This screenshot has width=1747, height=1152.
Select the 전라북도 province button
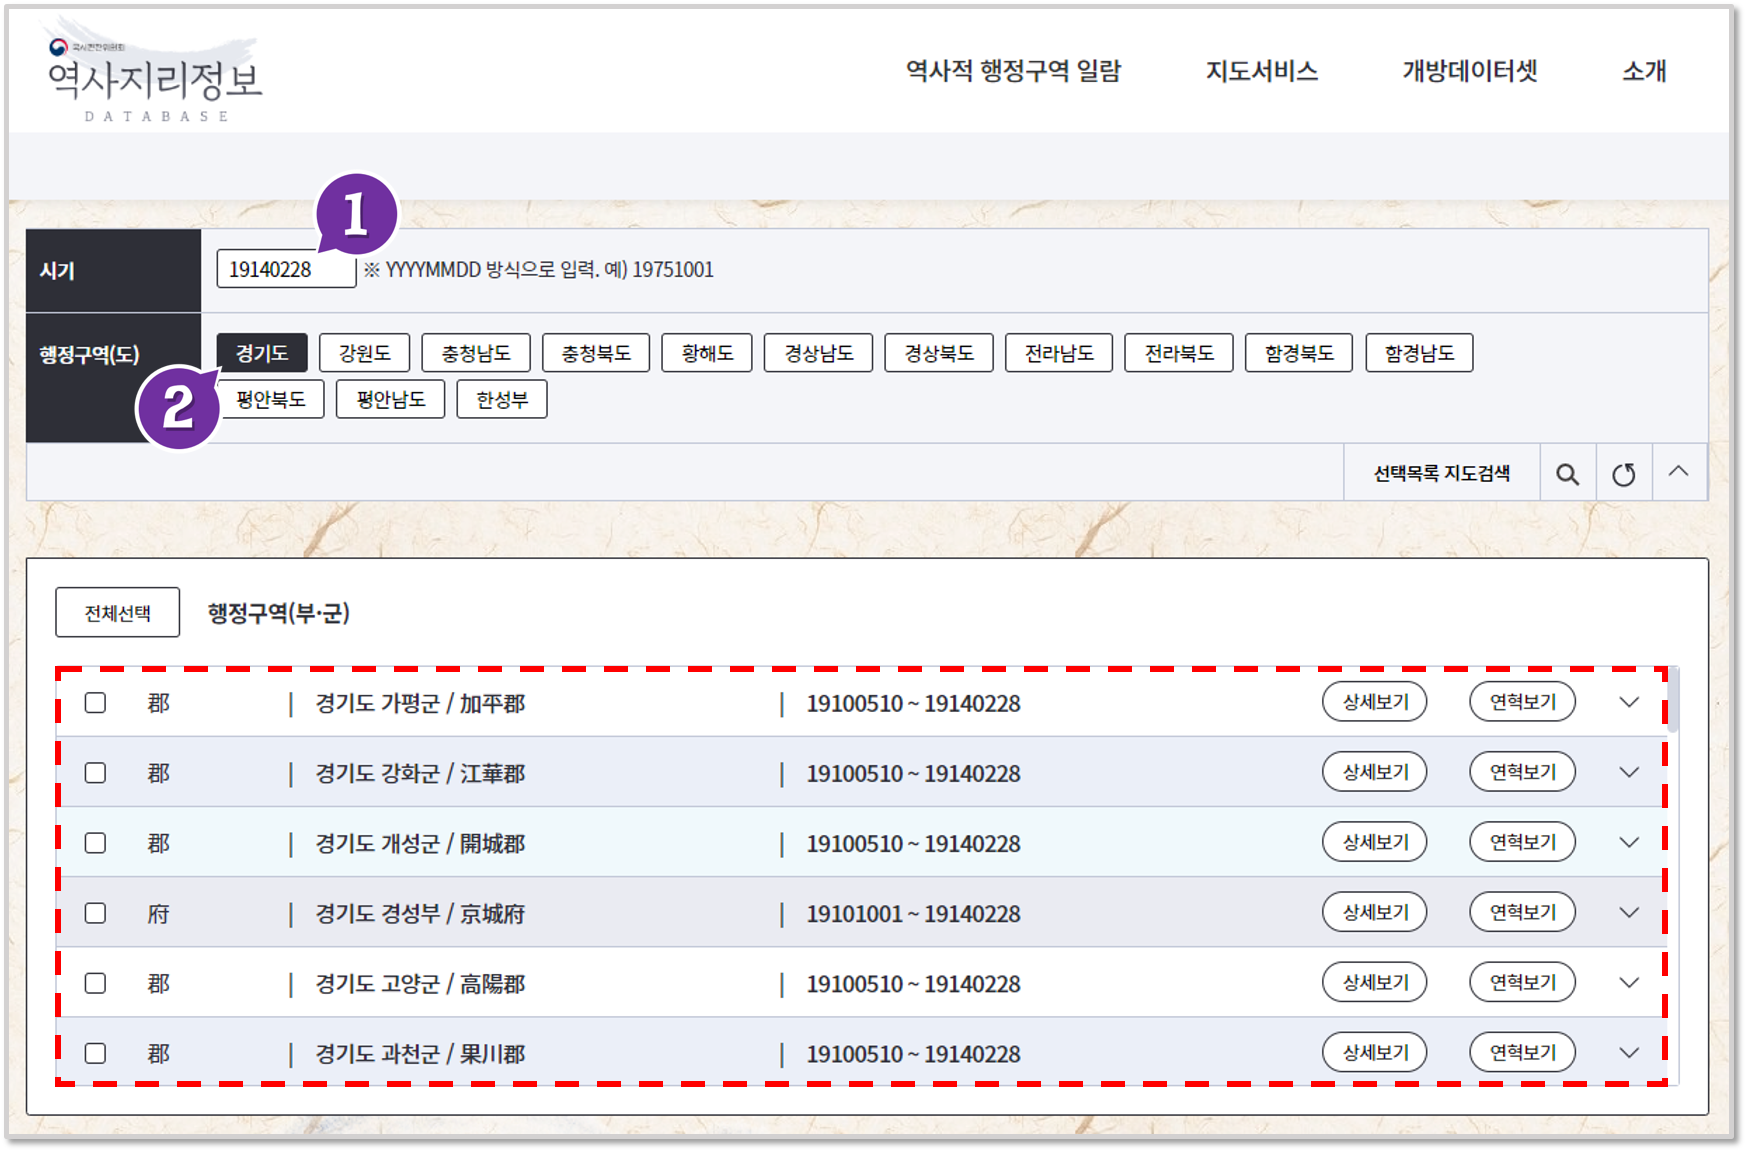1179,353
